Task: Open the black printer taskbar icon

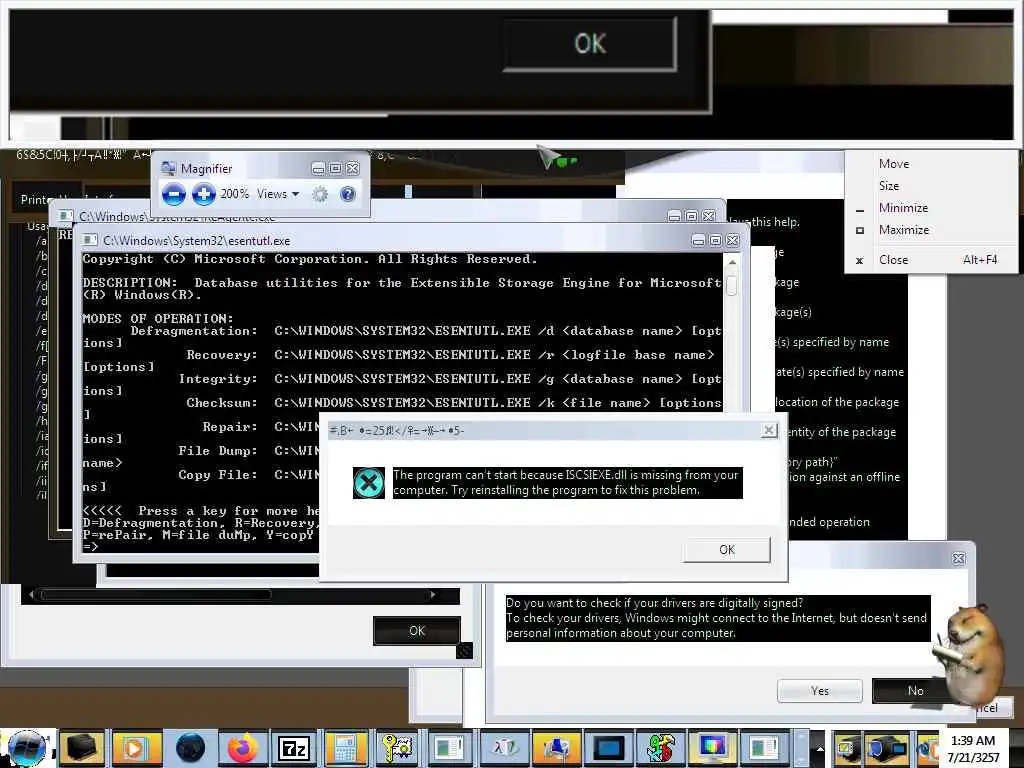Action: [82, 748]
